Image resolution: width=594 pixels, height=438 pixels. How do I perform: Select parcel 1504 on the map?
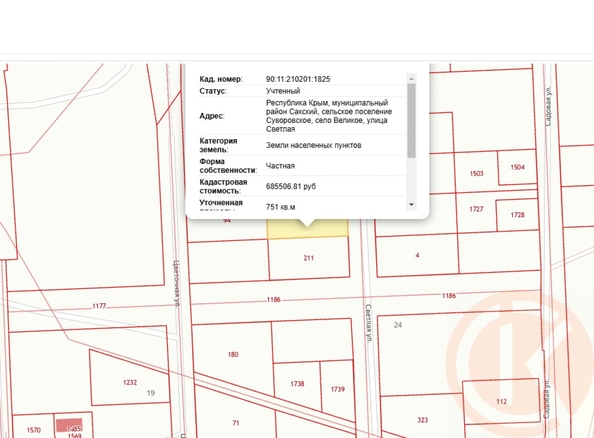coord(517,167)
